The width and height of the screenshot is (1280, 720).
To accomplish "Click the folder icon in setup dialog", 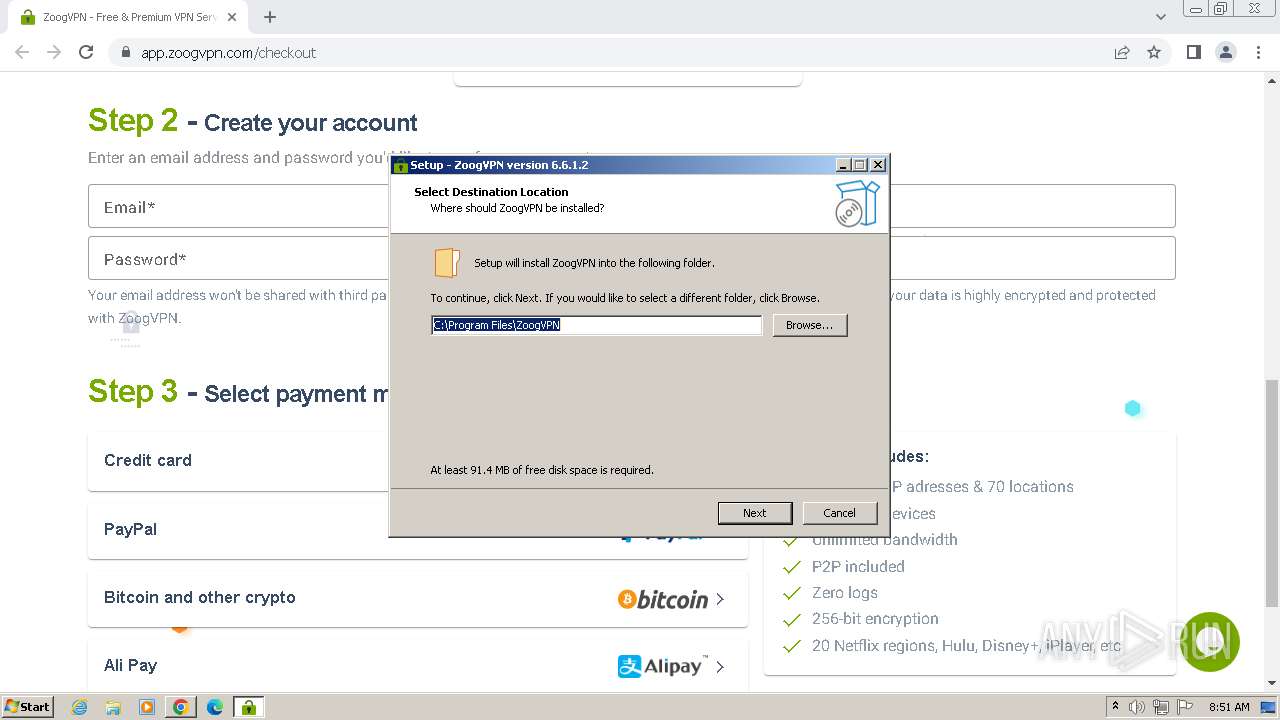I will pyautogui.click(x=446, y=263).
